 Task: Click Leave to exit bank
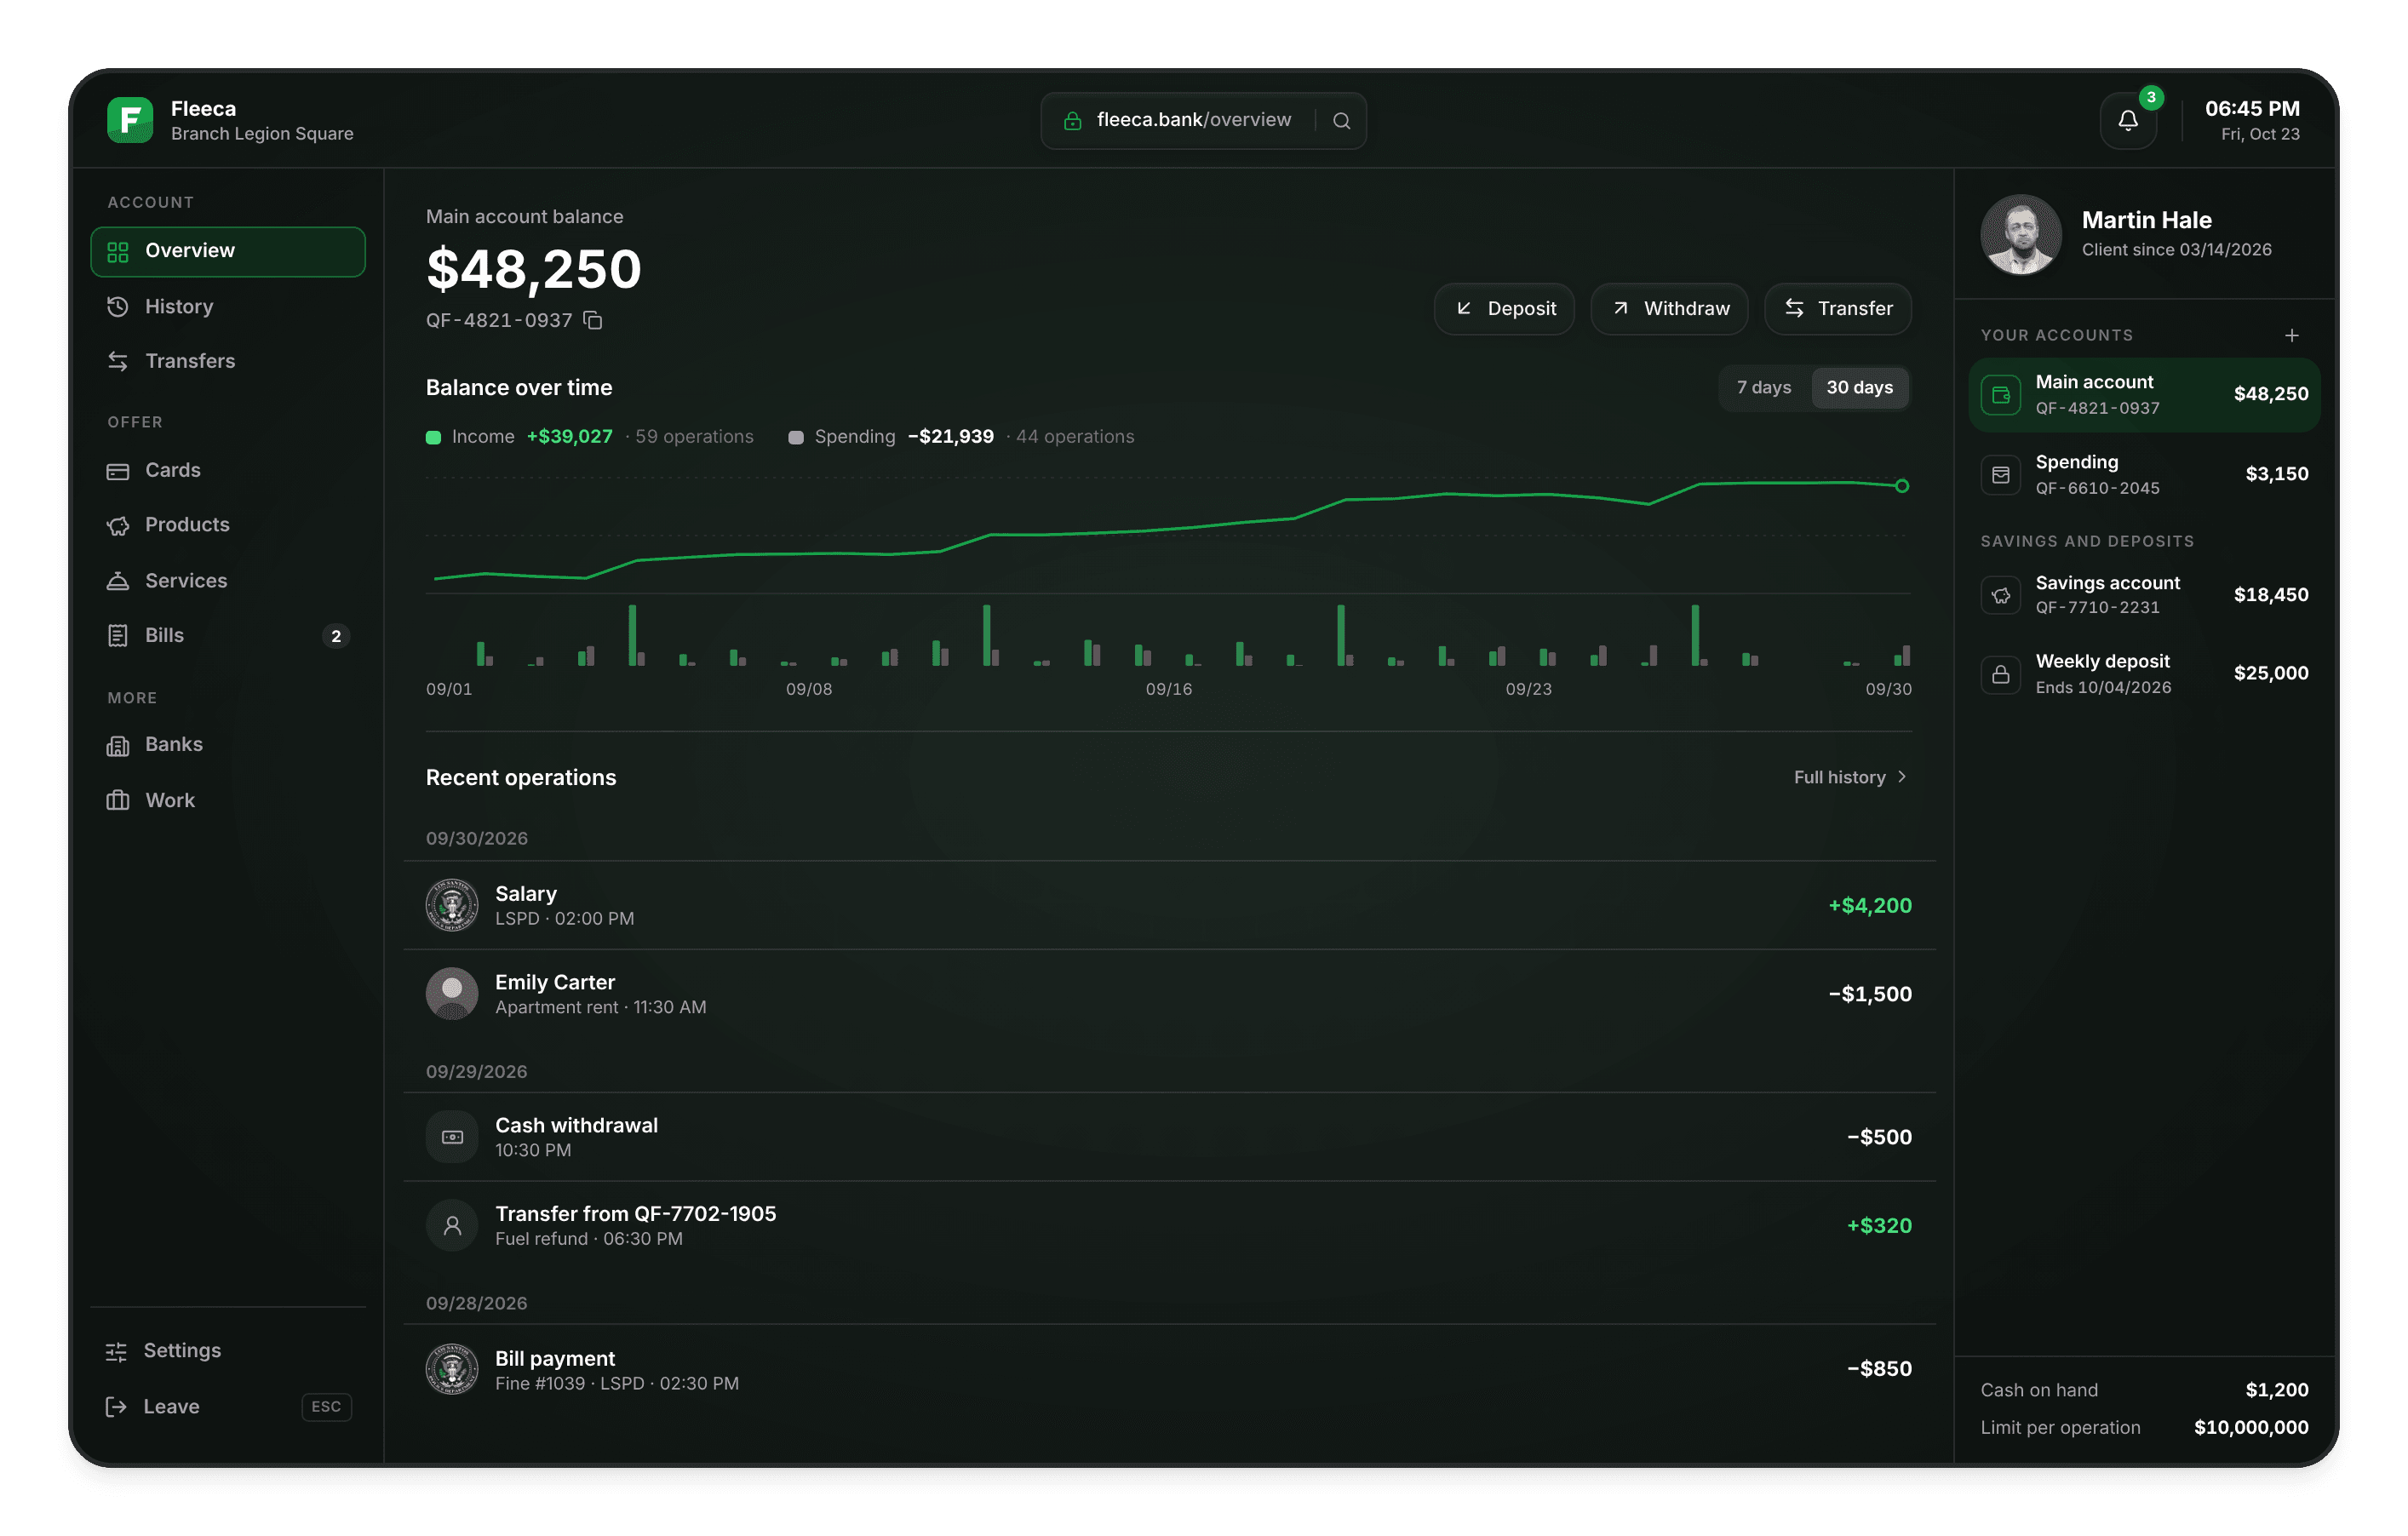(228, 1407)
